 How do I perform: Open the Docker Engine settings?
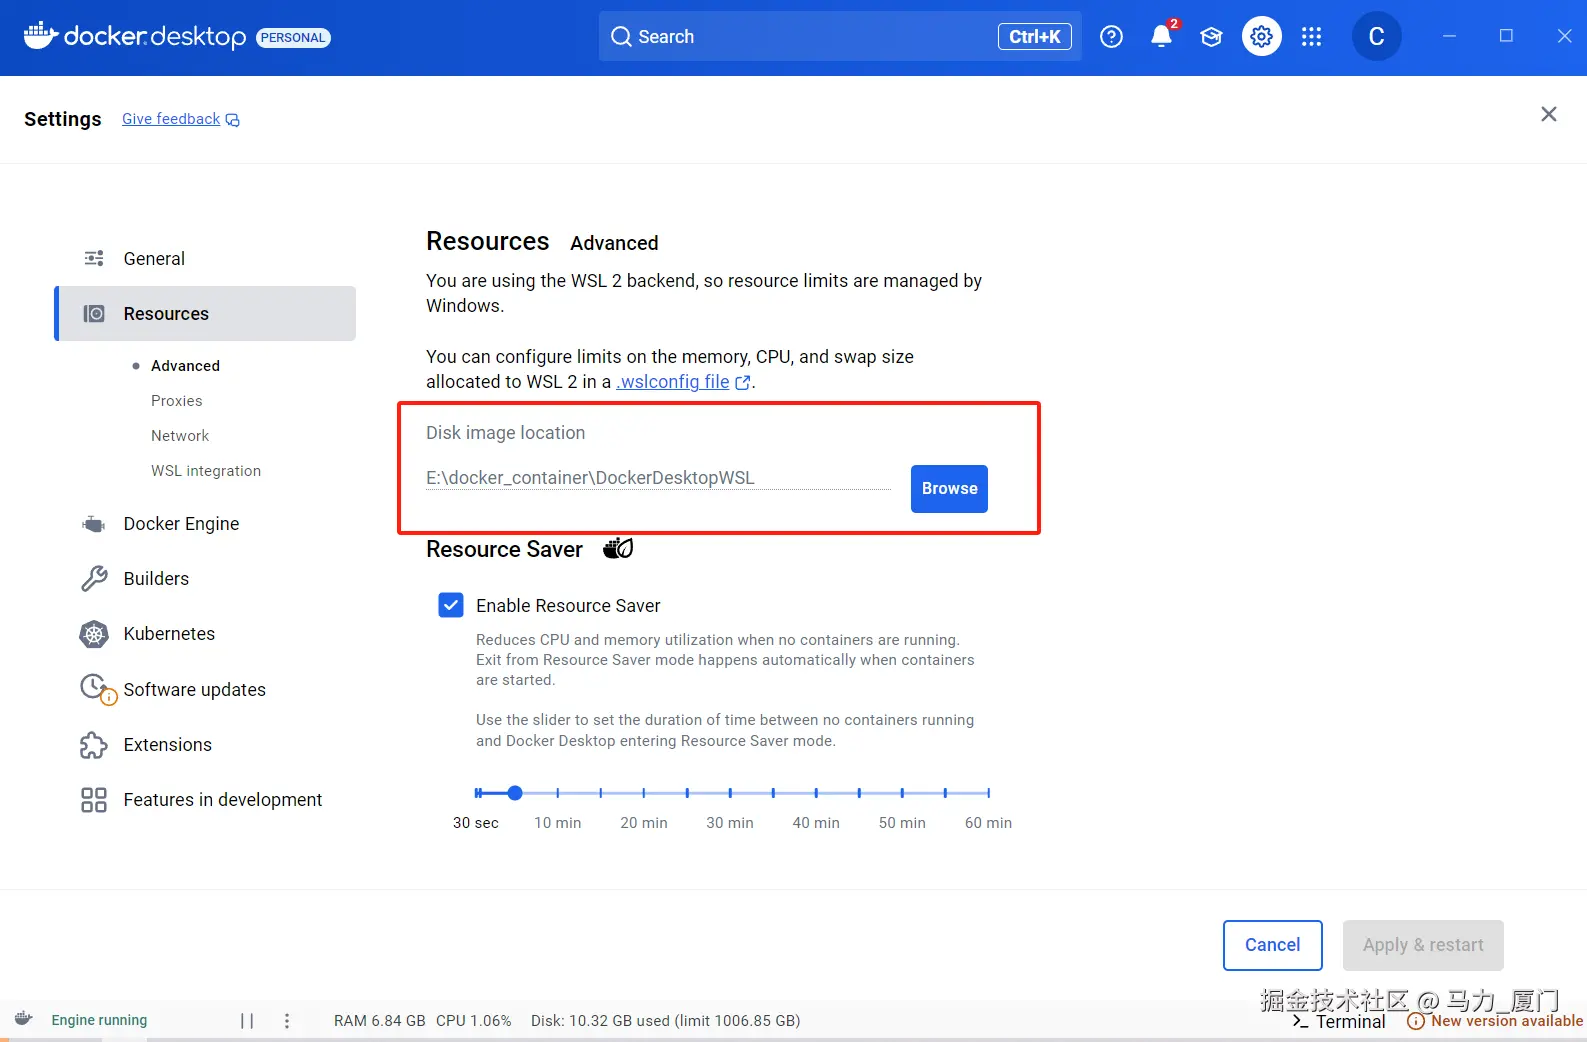click(x=205, y=524)
